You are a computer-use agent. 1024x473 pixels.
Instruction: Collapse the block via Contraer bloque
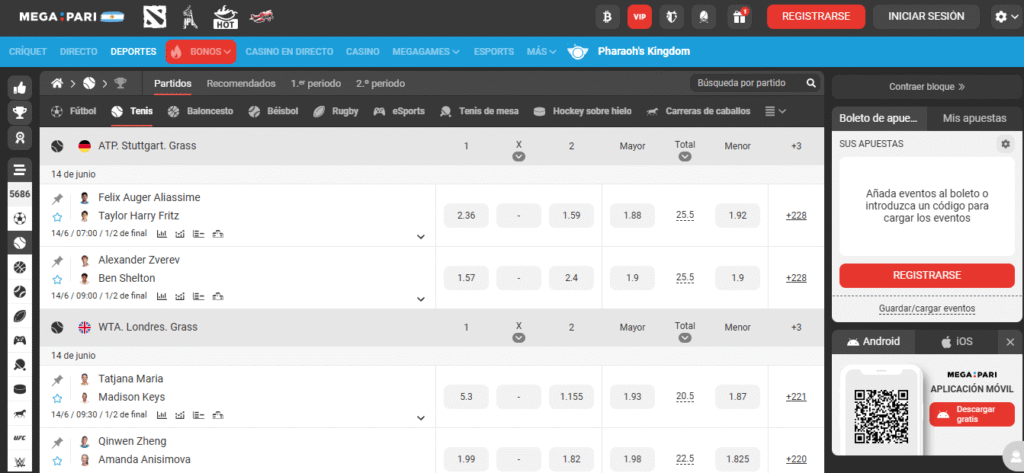pyautogui.click(x=927, y=86)
